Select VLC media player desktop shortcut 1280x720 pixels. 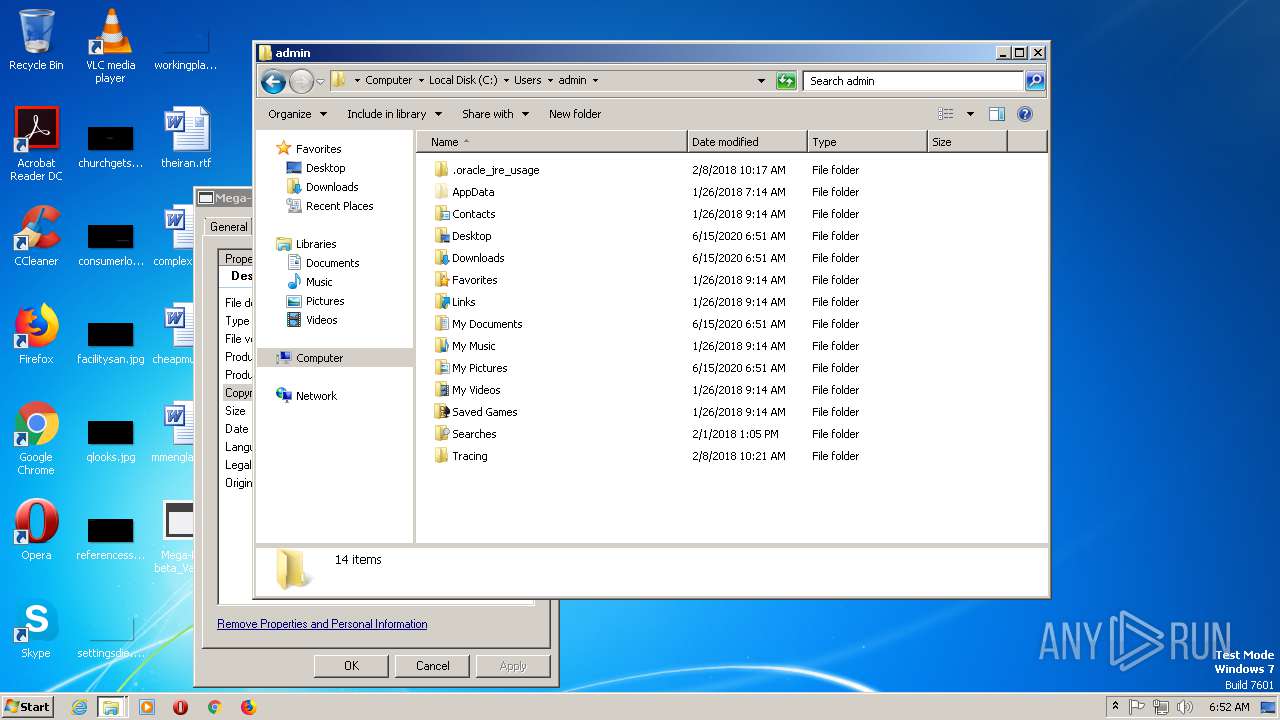pos(110,46)
